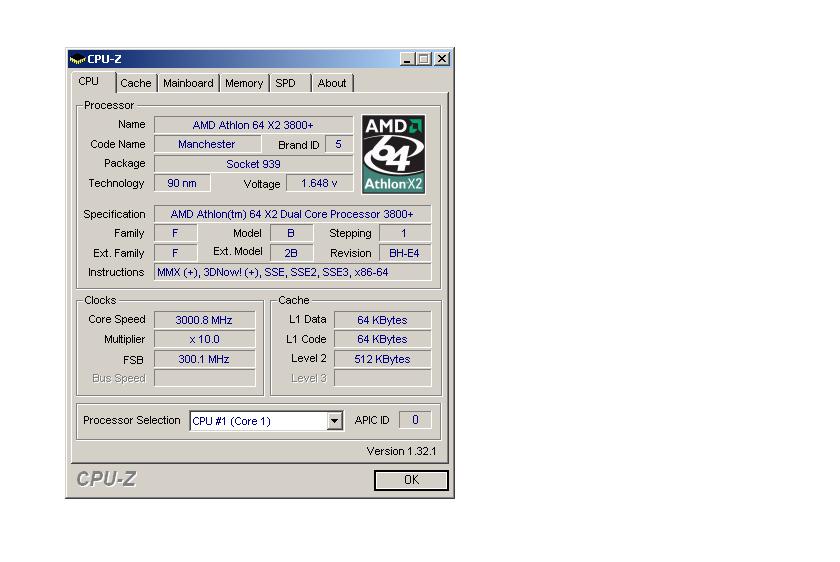Click the Name field AMD Athlon 64 X2 3800+
This screenshot has width=840, height=562.
tap(253, 125)
